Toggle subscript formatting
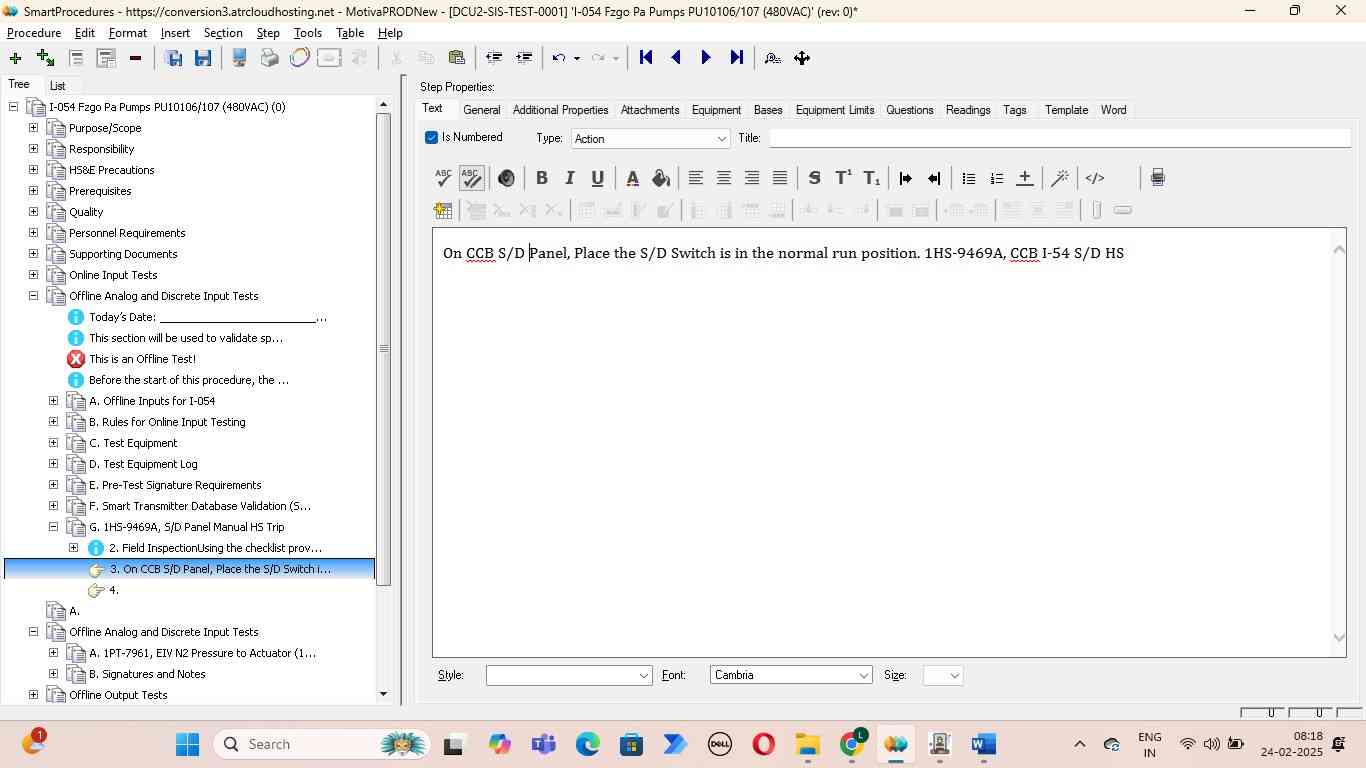Screen dimensions: 1366x768 coord(872,178)
